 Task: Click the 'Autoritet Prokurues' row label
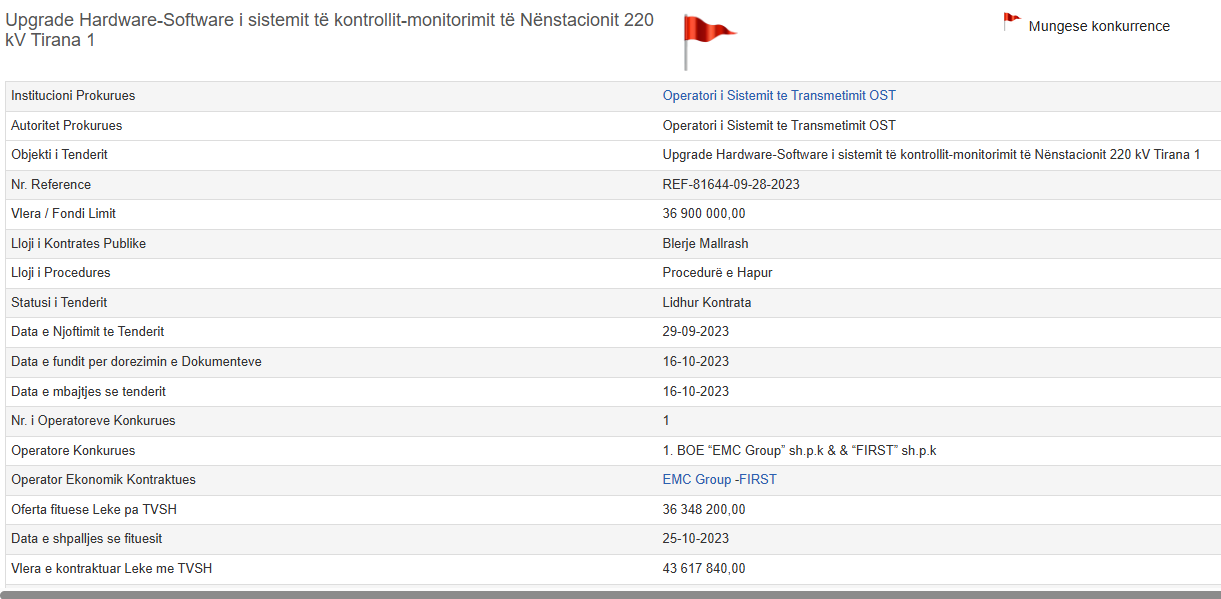click(x=66, y=126)
